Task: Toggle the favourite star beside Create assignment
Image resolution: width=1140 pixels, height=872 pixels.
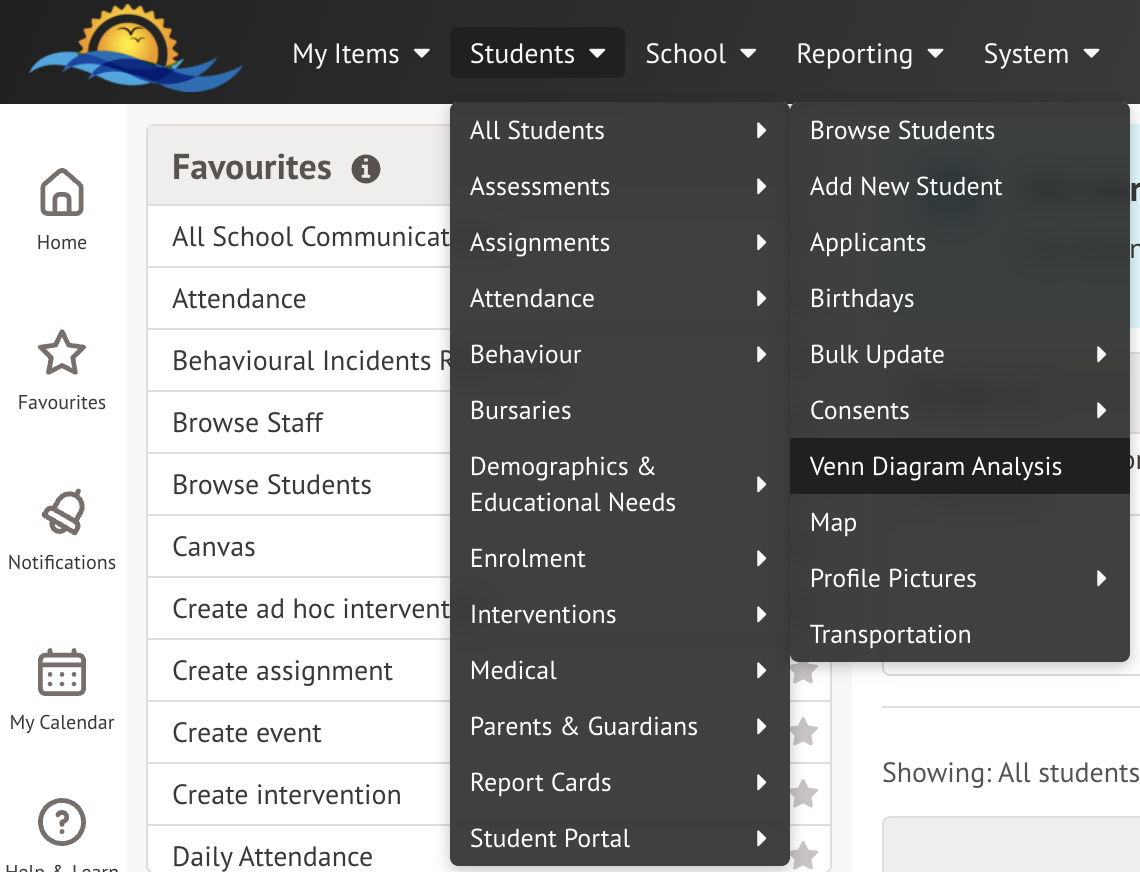Action: [803, 670]
